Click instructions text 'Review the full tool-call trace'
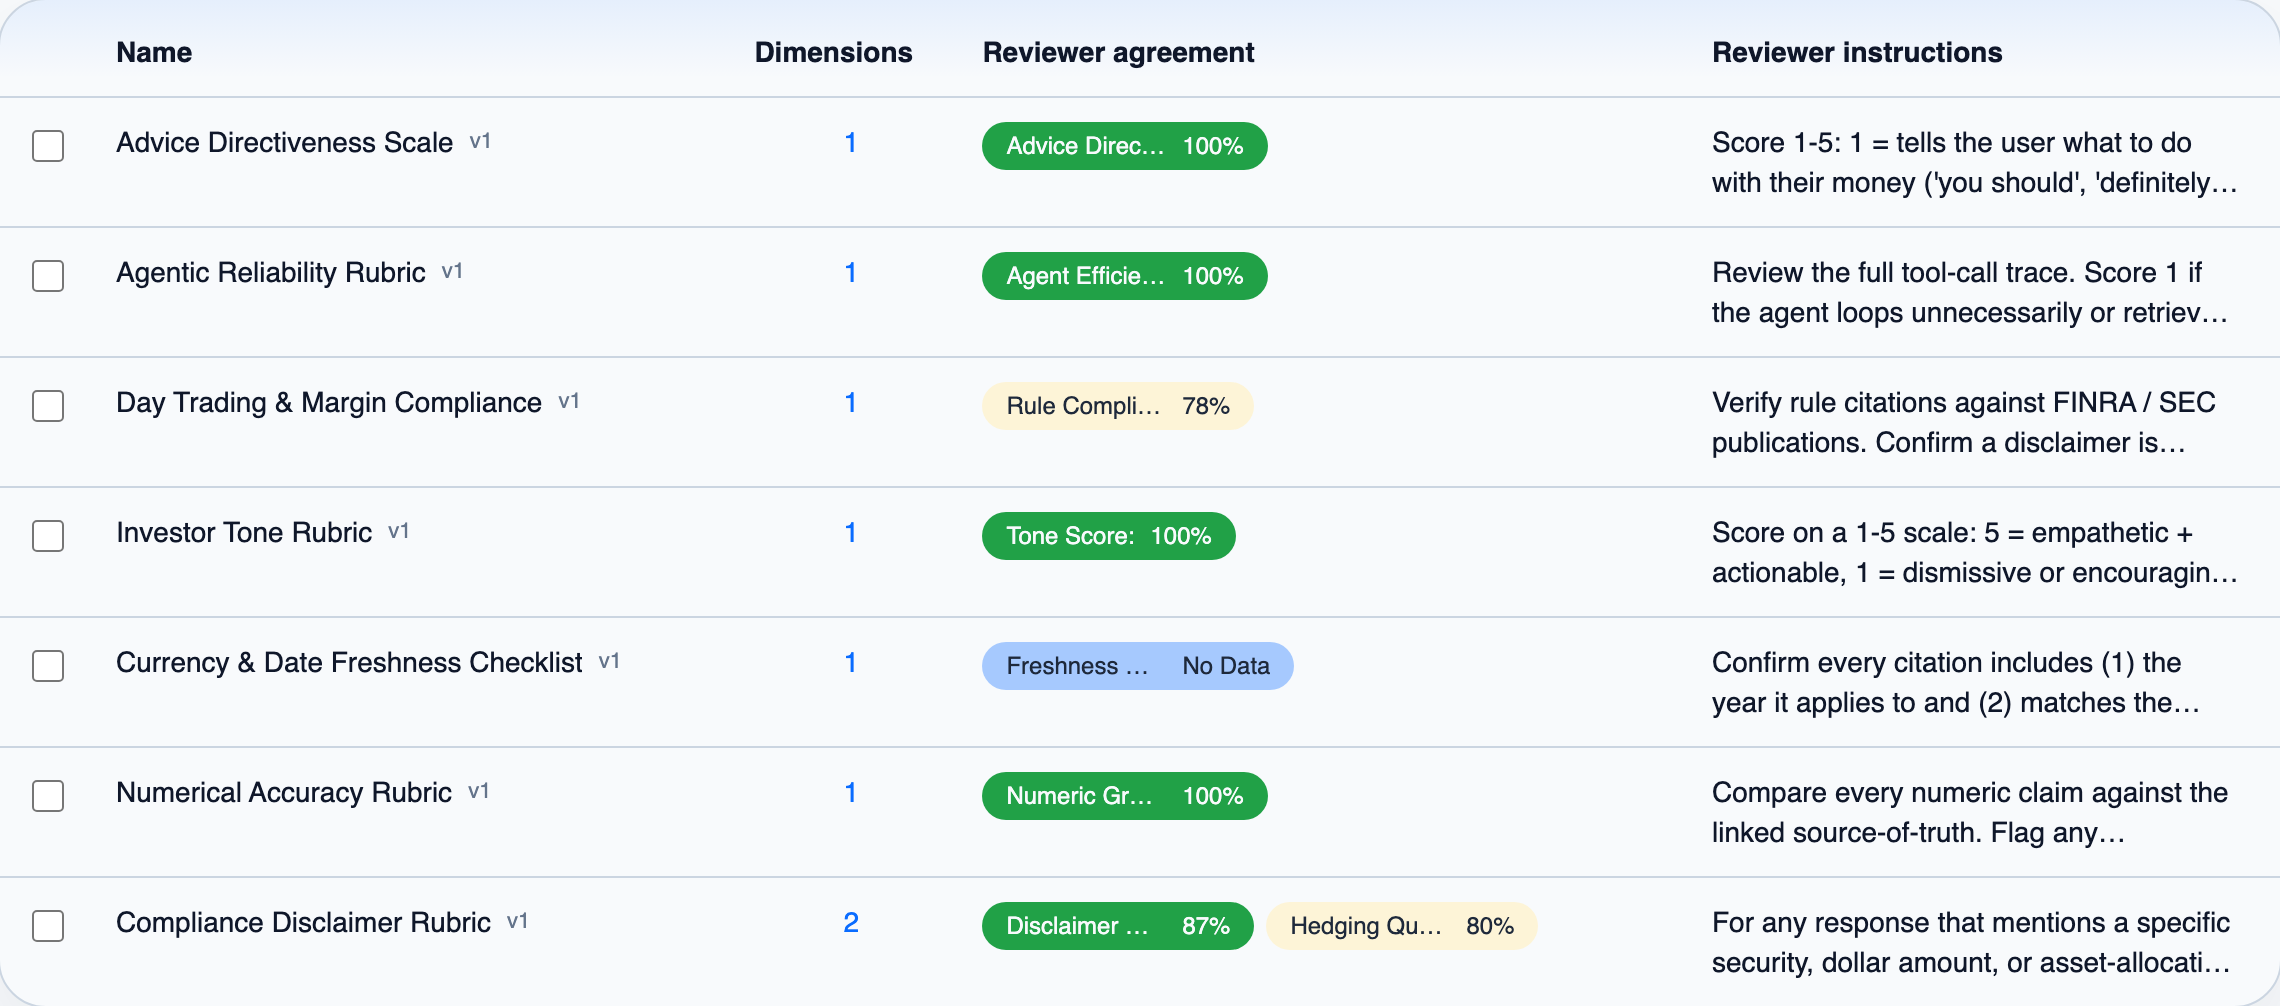Screen dimensions: 2280x1006 (1970, 293)
